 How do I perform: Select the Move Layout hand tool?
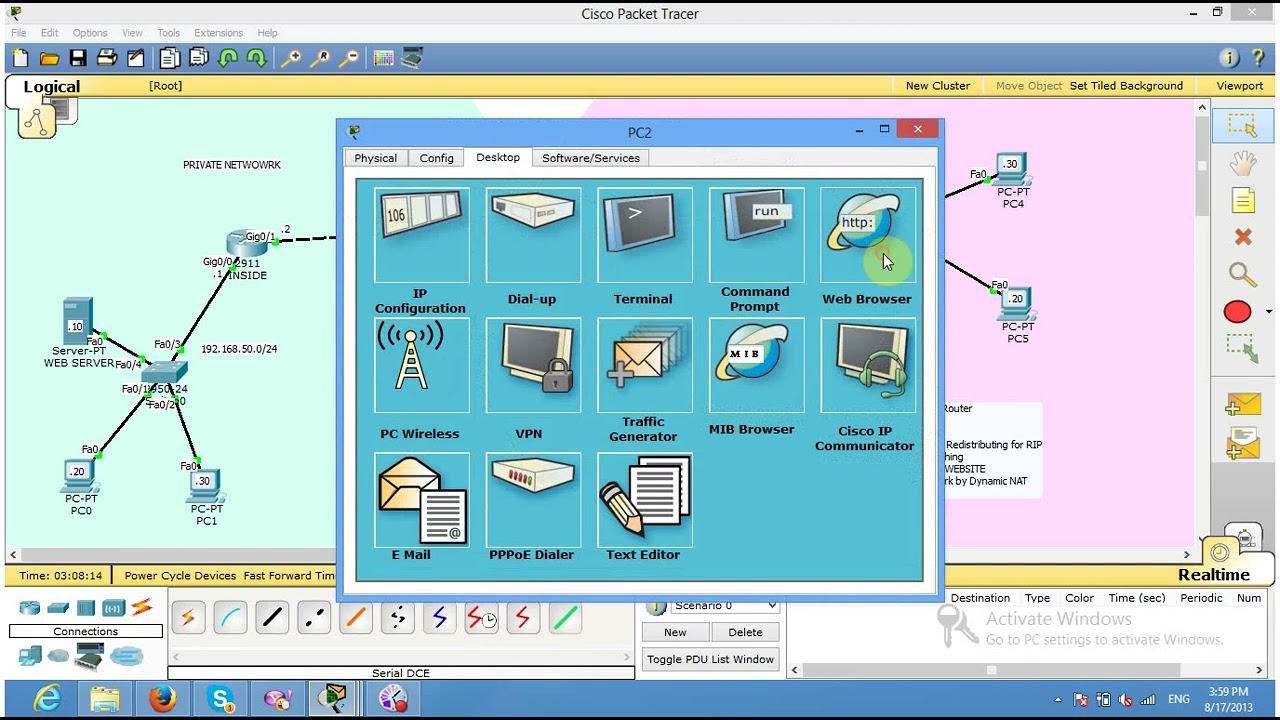click(1243, 163)
